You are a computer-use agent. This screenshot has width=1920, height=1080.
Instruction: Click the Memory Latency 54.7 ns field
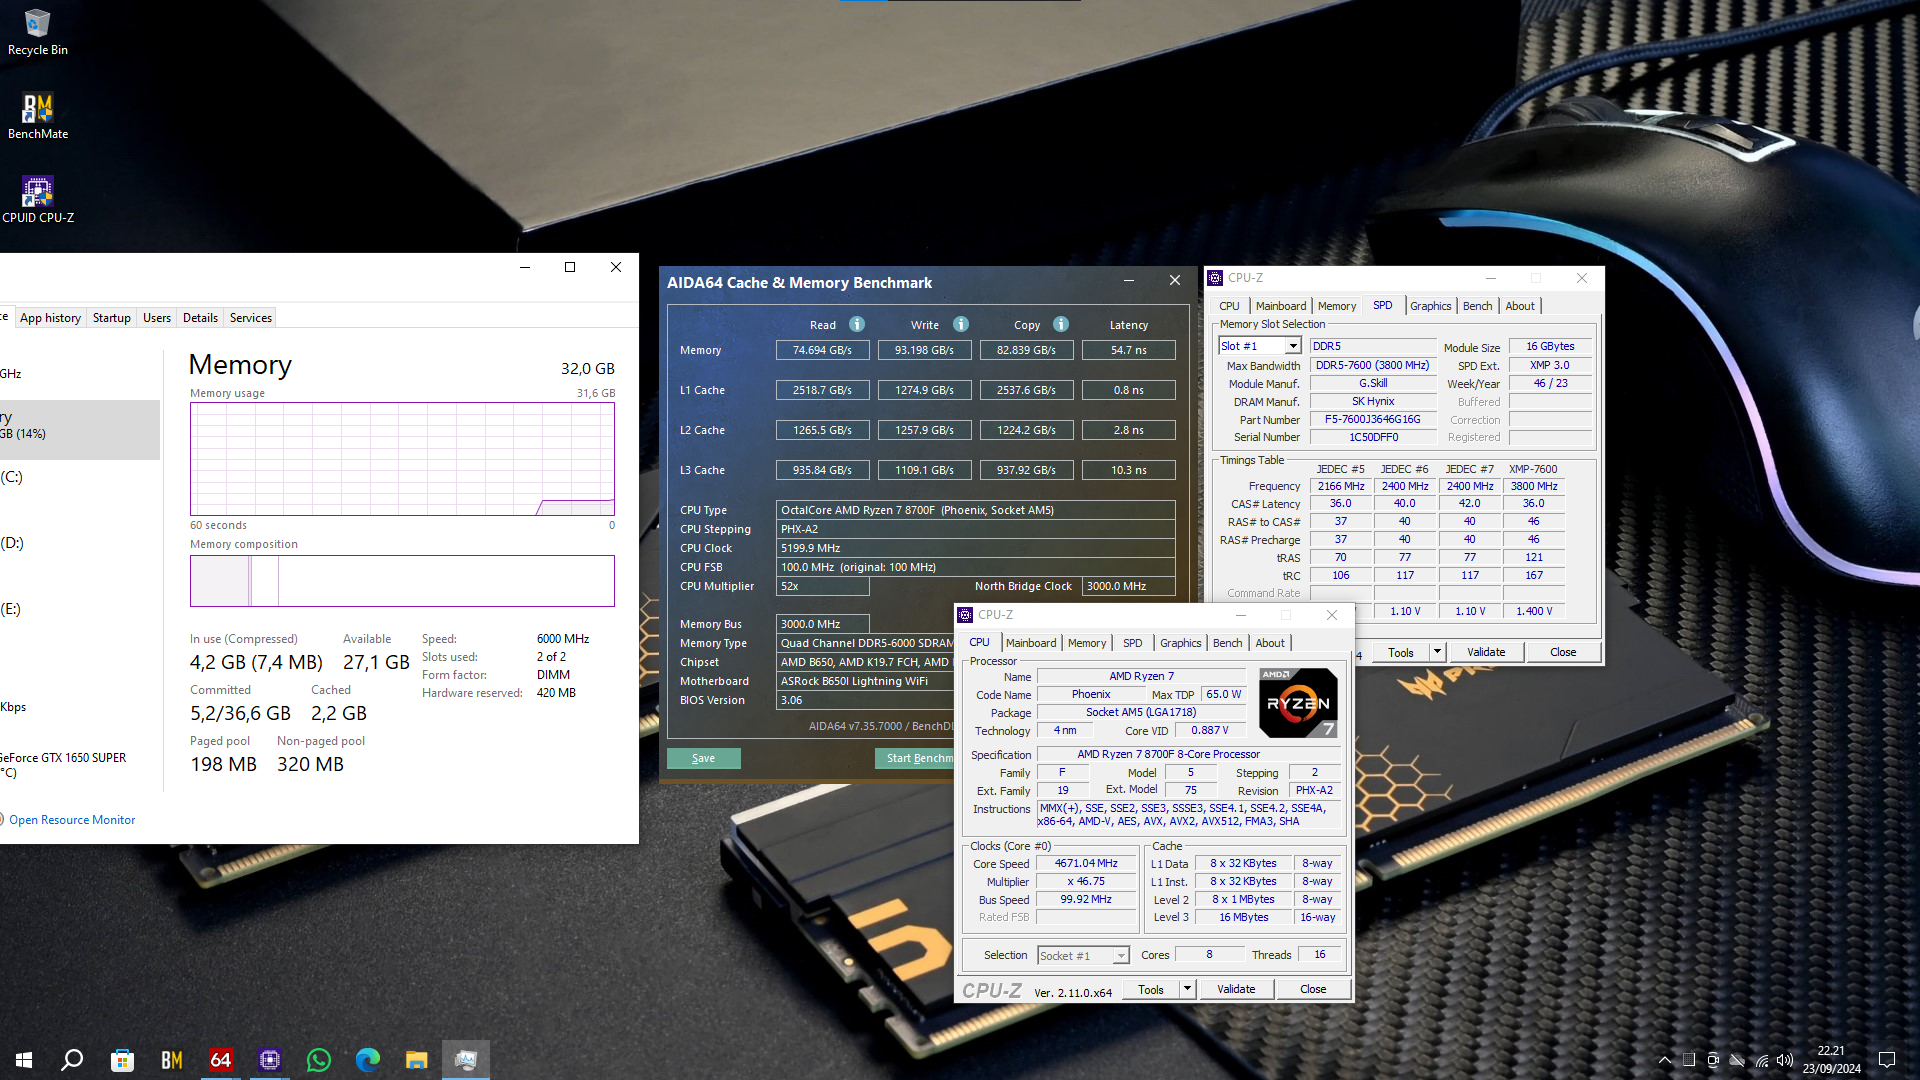(x=1129, y=350)
